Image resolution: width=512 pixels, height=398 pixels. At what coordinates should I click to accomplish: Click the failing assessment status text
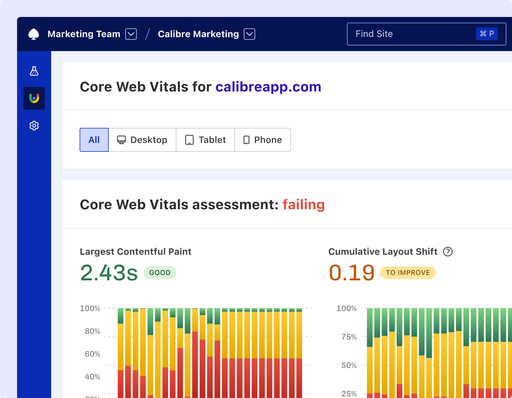tap(304, 204)
